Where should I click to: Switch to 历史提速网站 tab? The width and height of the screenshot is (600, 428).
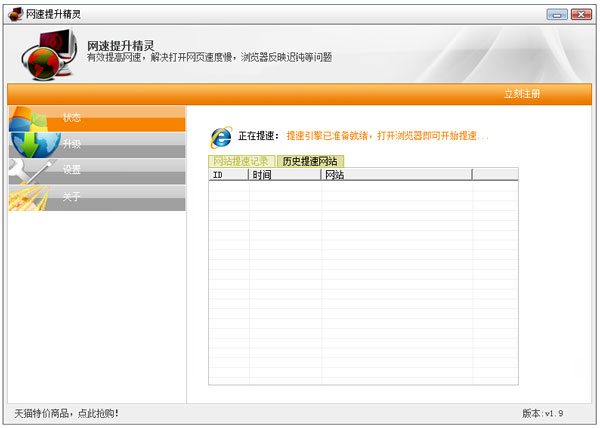tap(310, 161)
